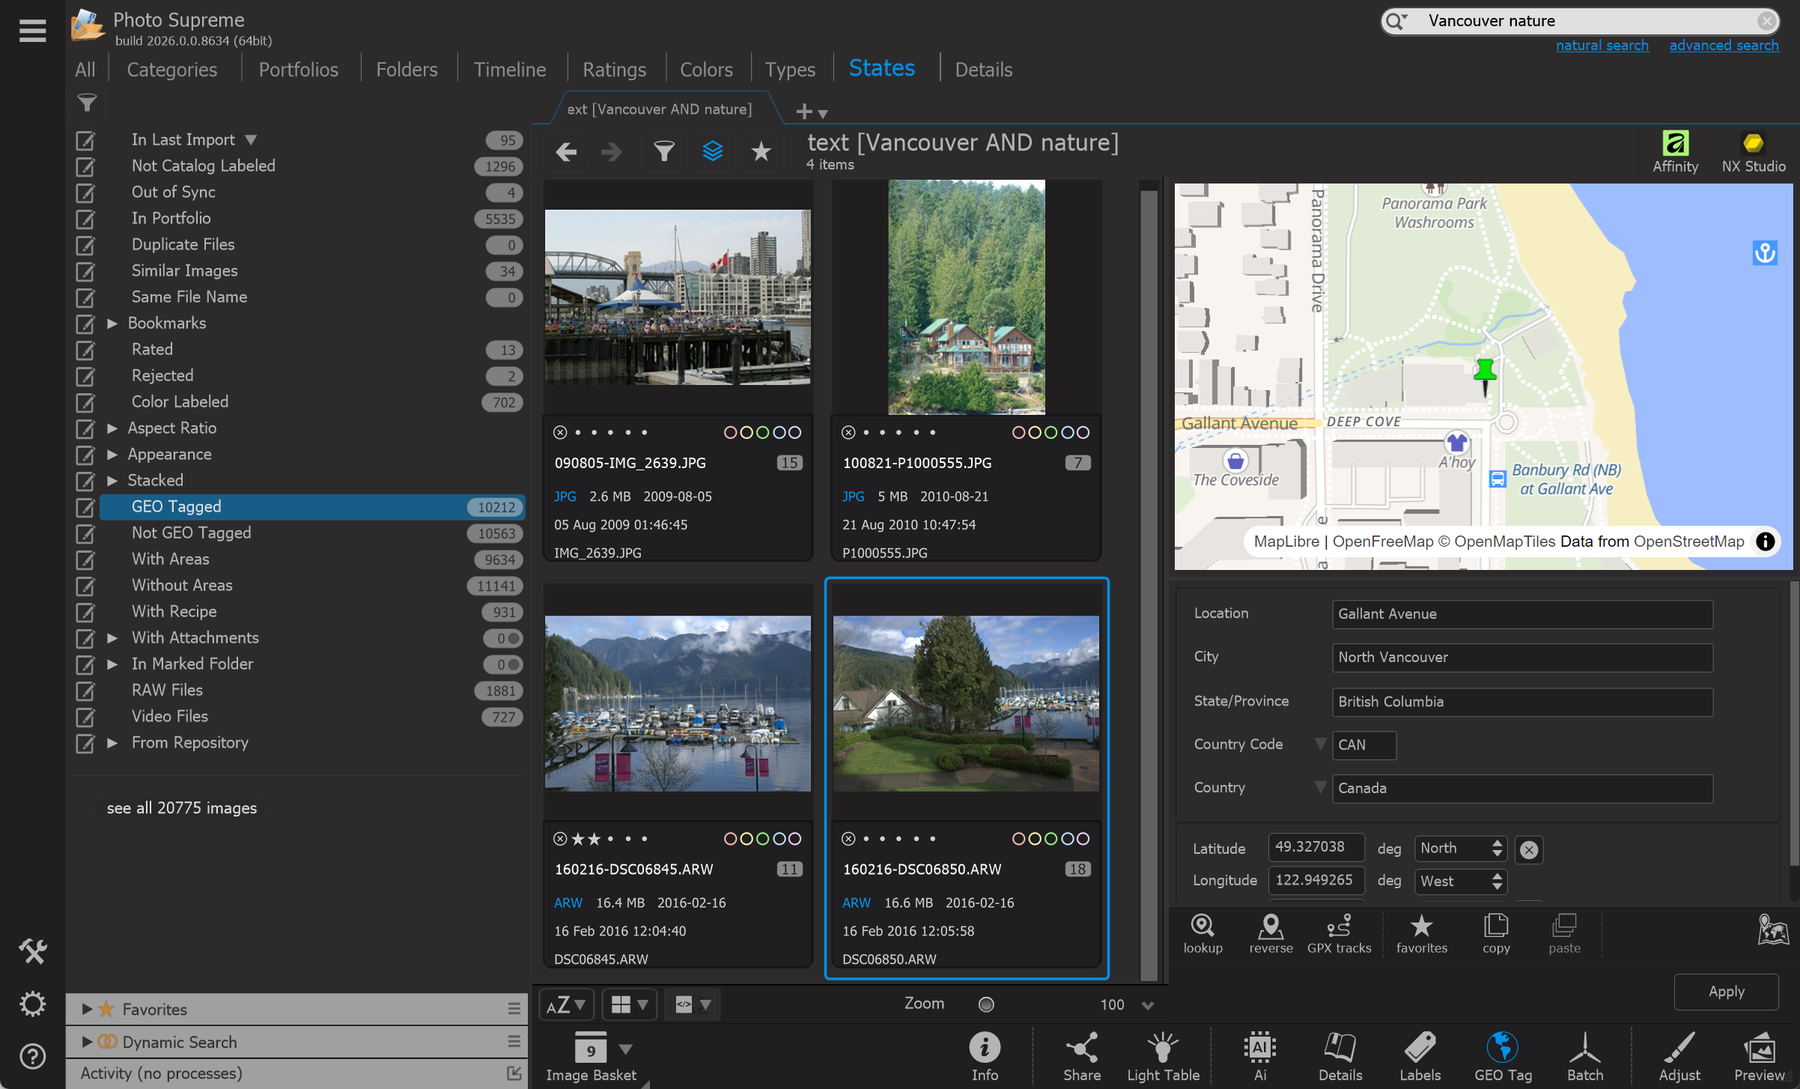Viewport: 1800px width, 1089px height.
Task: Open the hamburger main menu
Action: (32, 31)
